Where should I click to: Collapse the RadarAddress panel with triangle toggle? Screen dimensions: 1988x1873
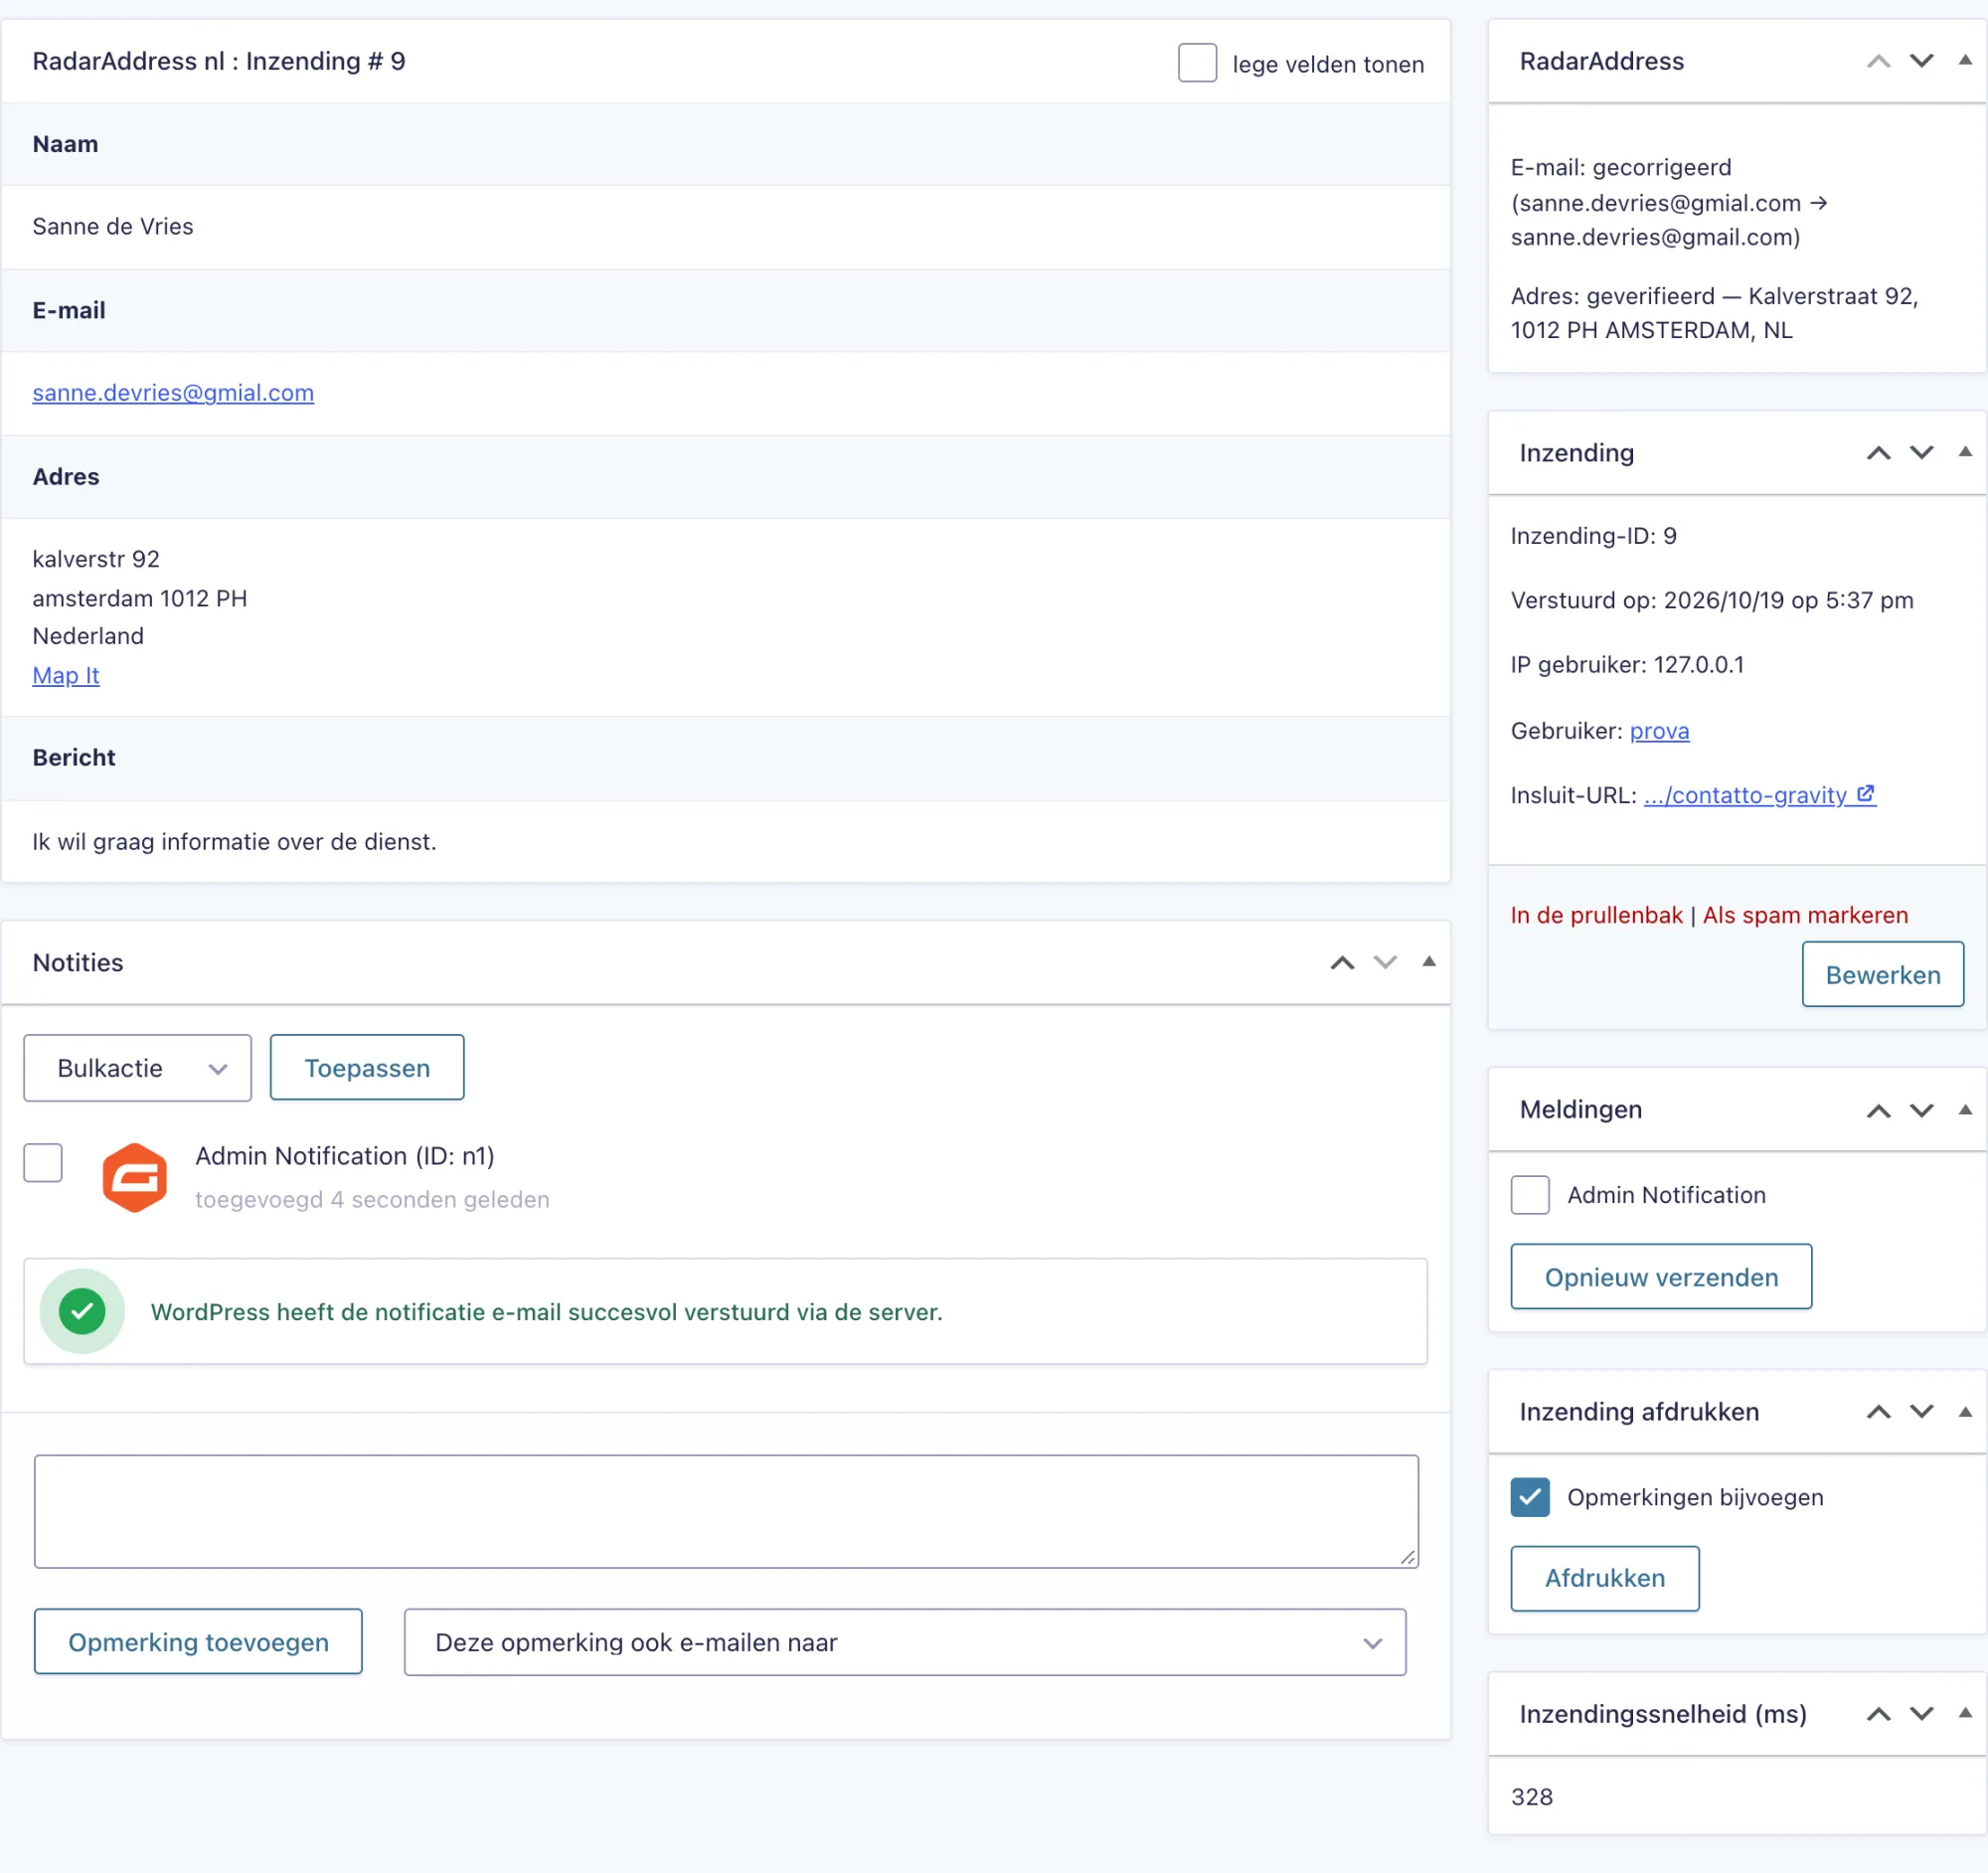coord(1964,61)
